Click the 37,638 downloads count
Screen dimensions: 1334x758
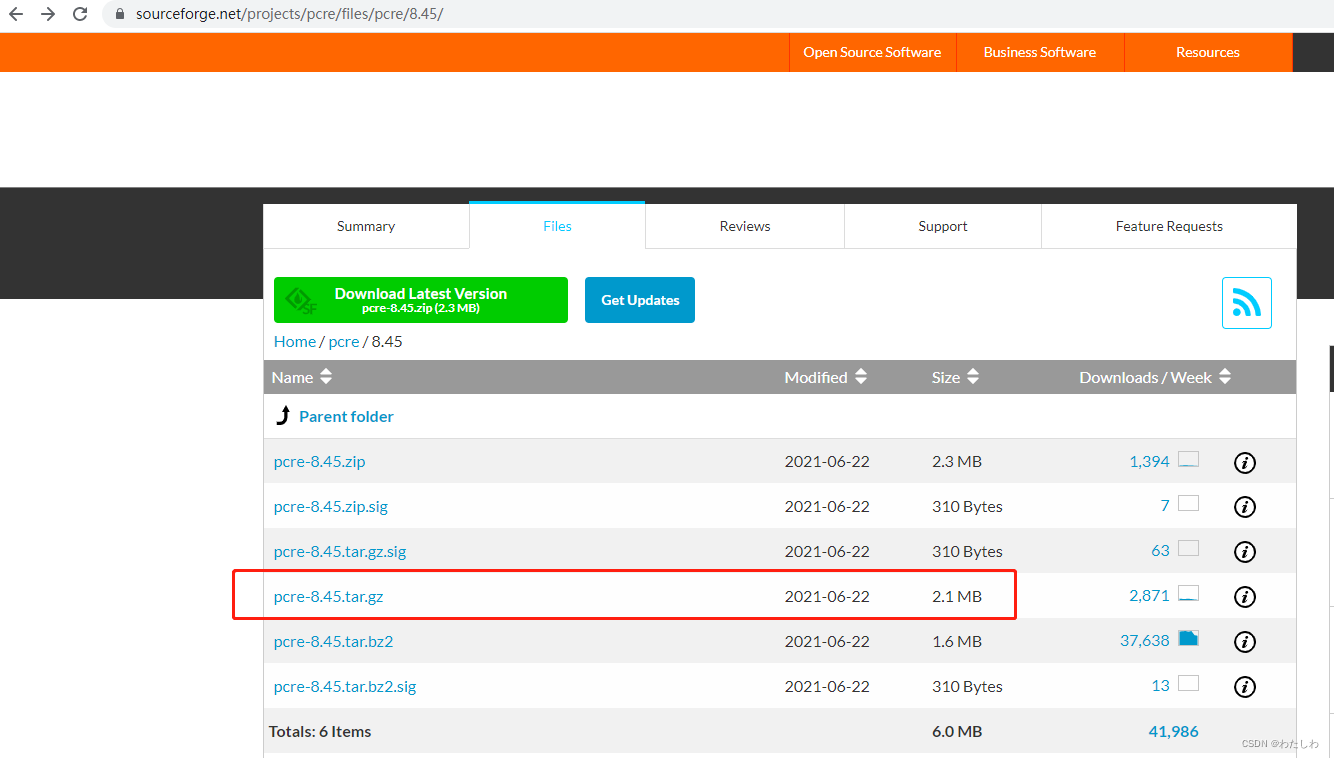point(1145,642)
